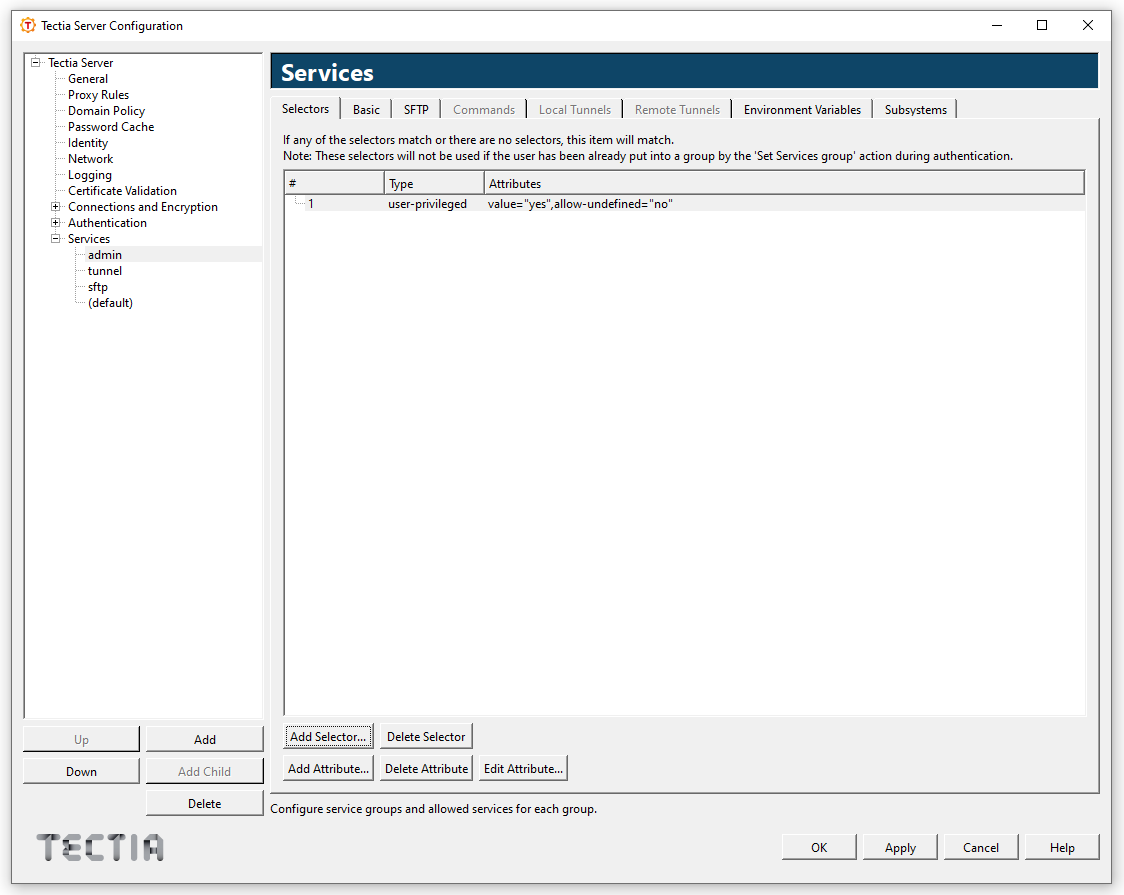Select Services label in tree
Screen dimensions: 1124x895
89,239
